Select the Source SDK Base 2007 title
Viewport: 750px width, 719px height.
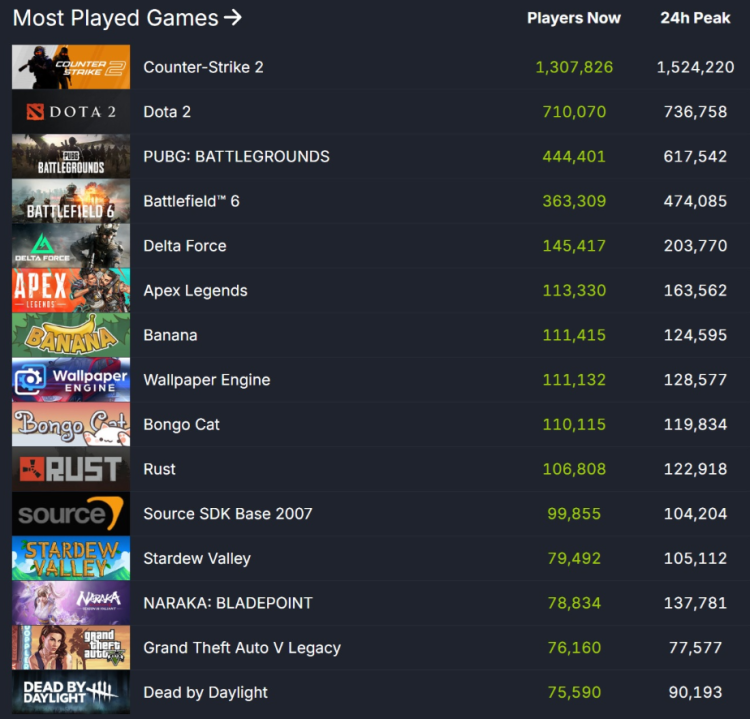228,514
